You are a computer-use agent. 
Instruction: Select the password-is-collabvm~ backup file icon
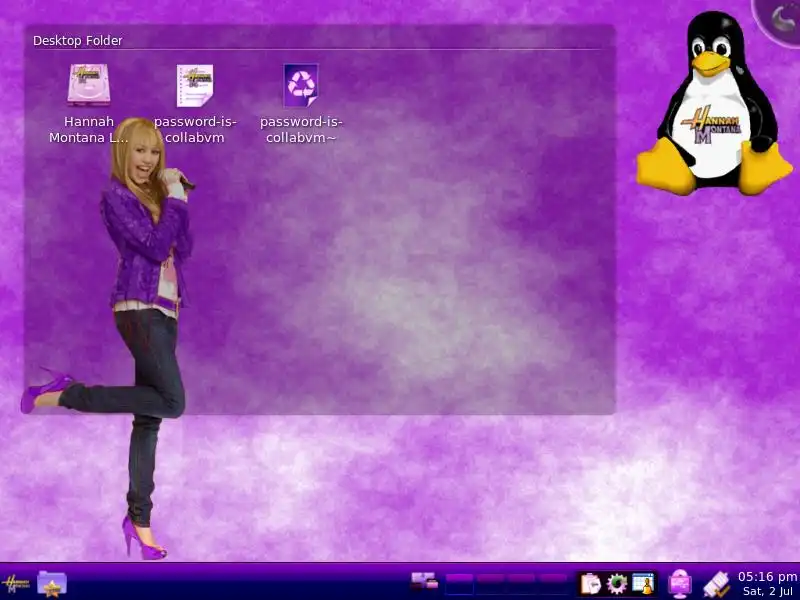pyautogui.click(x=301, y=85)
